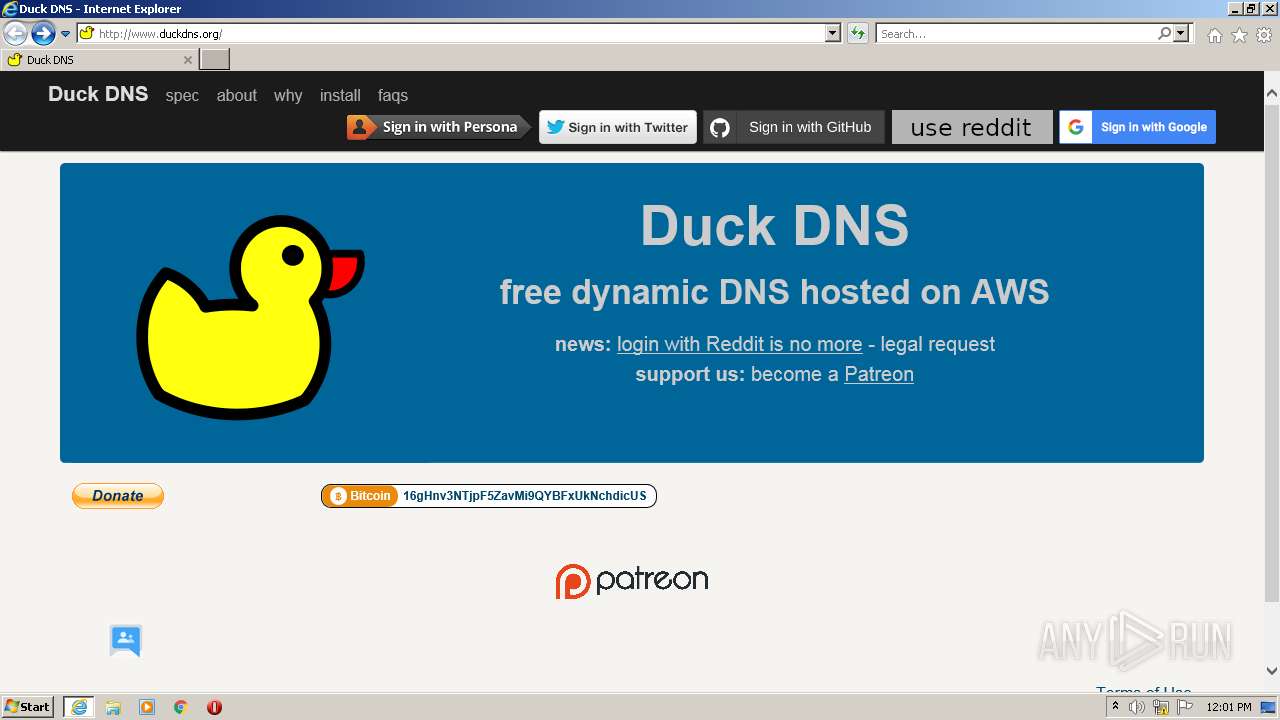Open the install nav item
The width and height of the screenshot is (1280, 720).
point(340,96)
